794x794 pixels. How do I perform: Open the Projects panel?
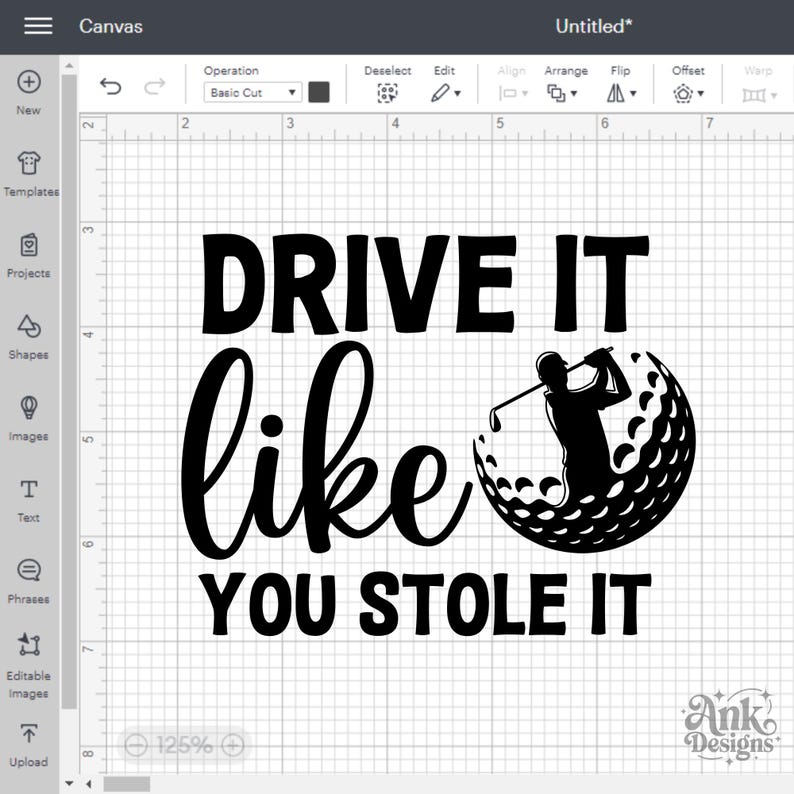[29, 256]
